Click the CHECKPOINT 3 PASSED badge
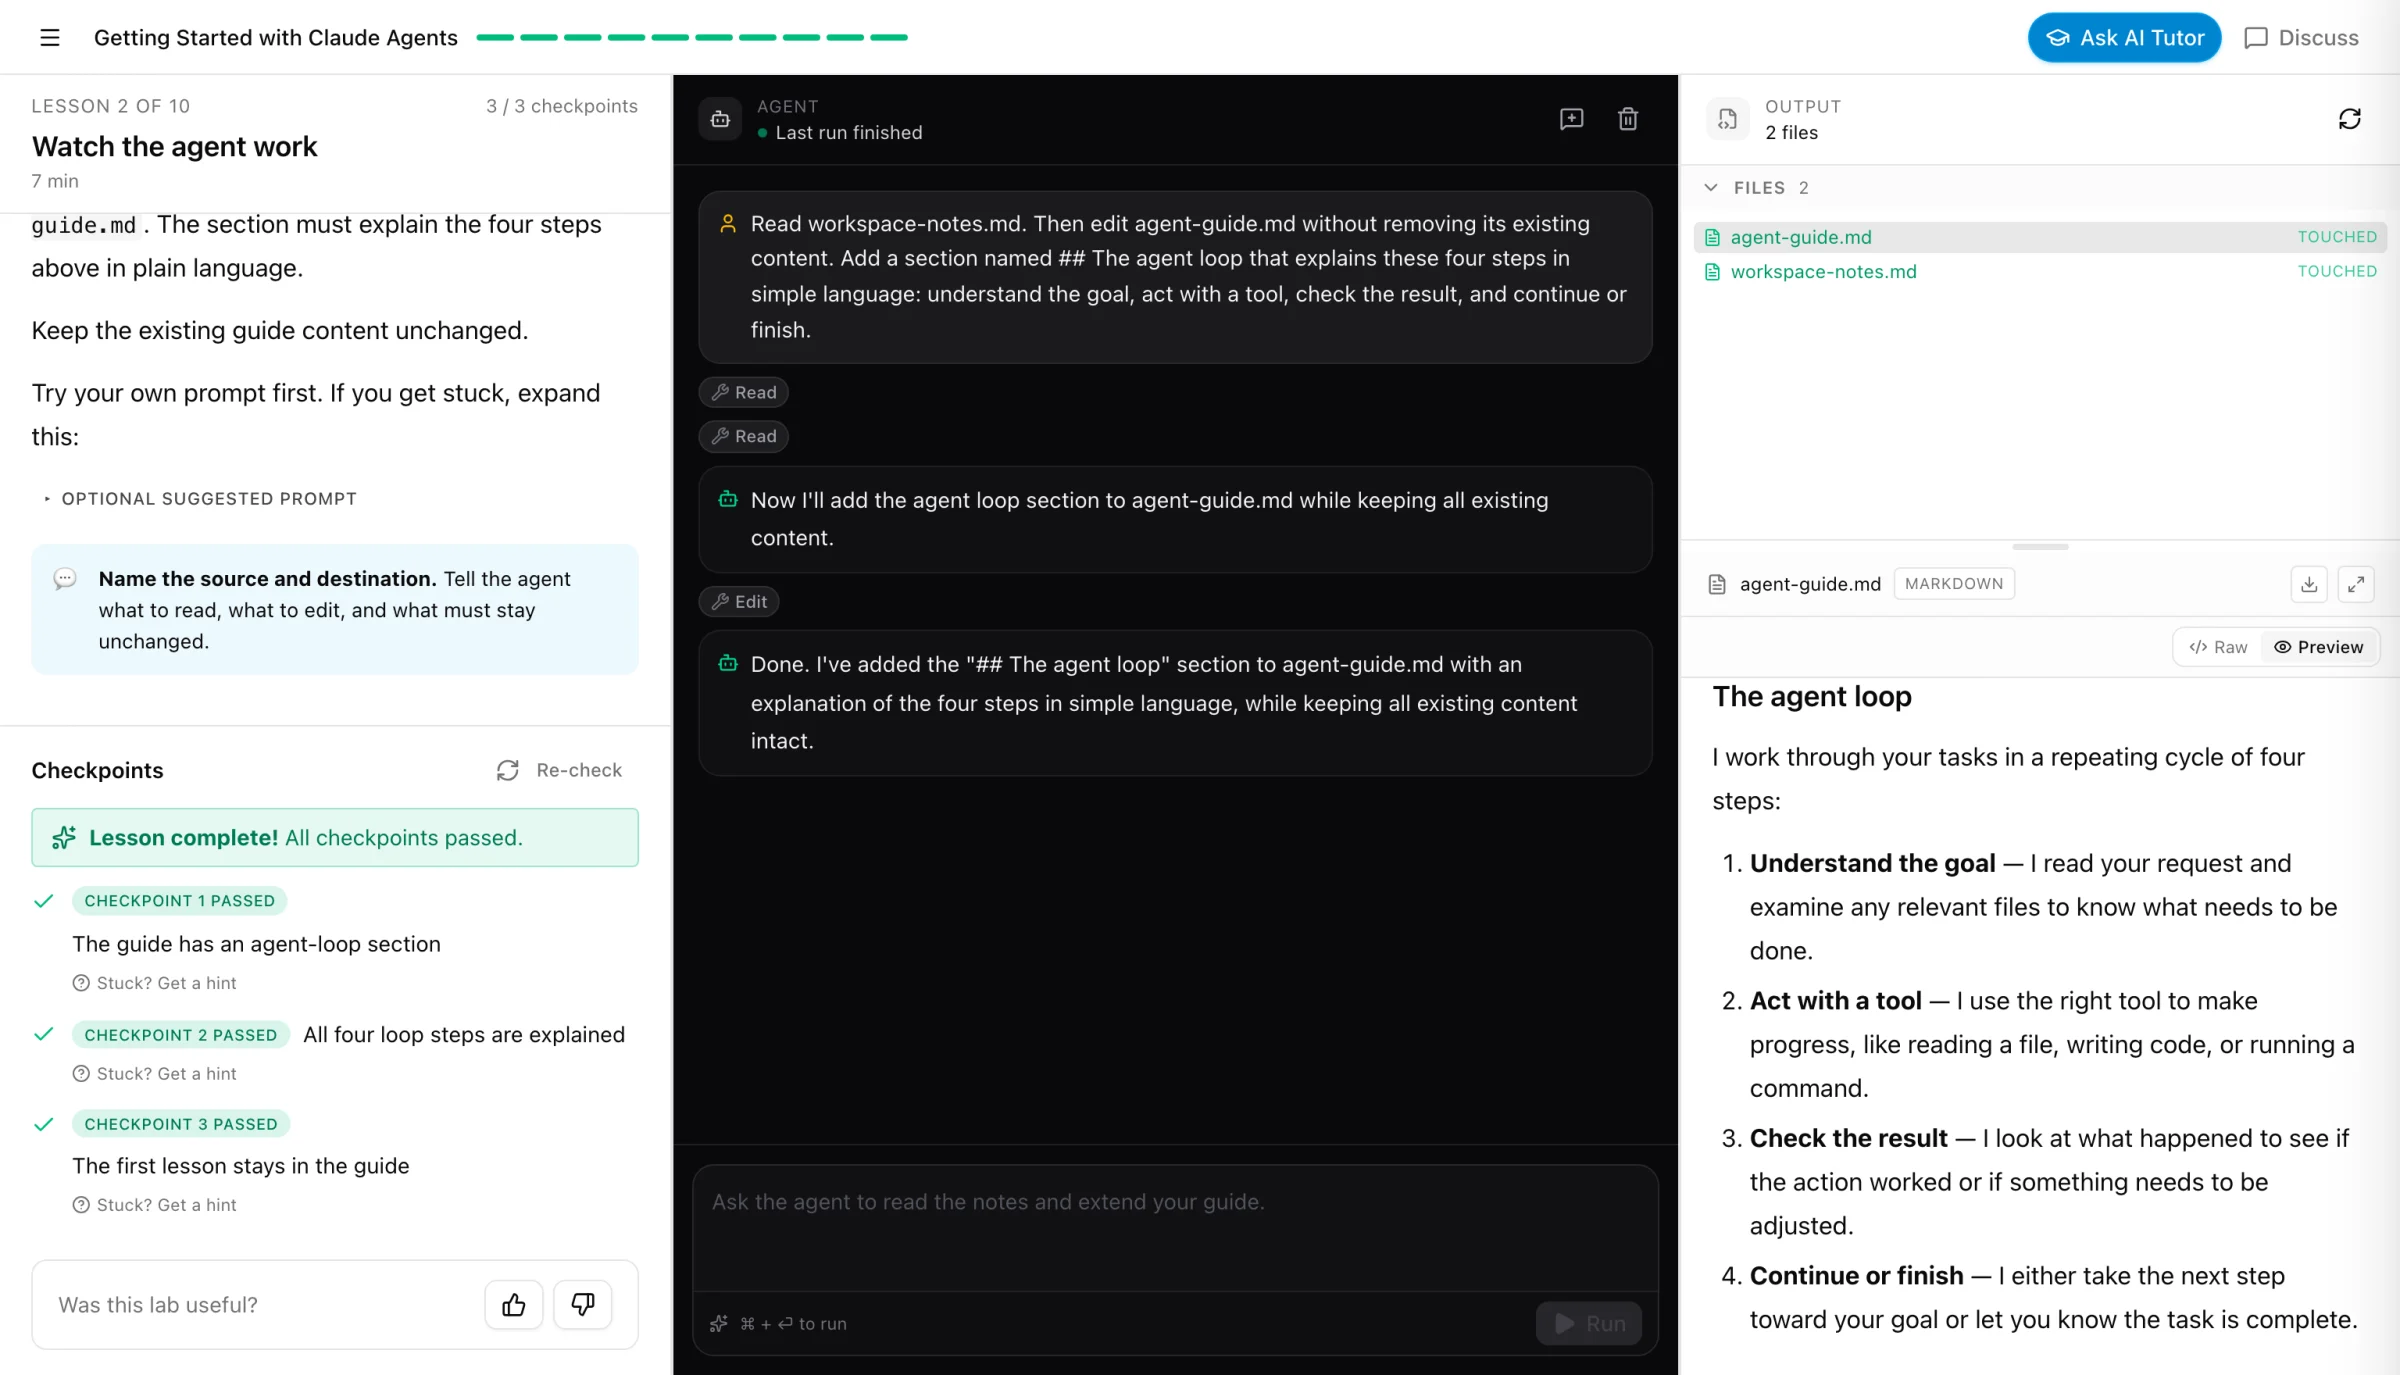 (181, 1123)
